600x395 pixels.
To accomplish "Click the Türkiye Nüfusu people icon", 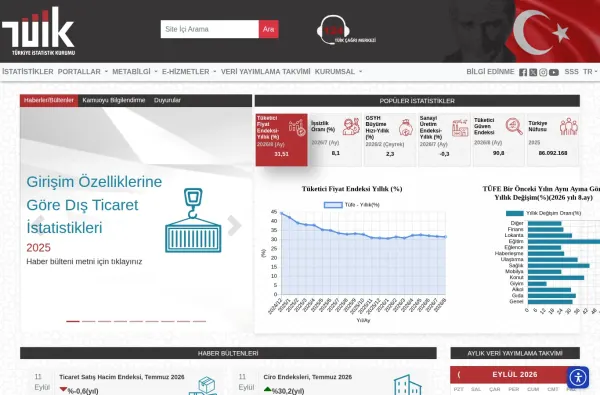I will 569,126.
